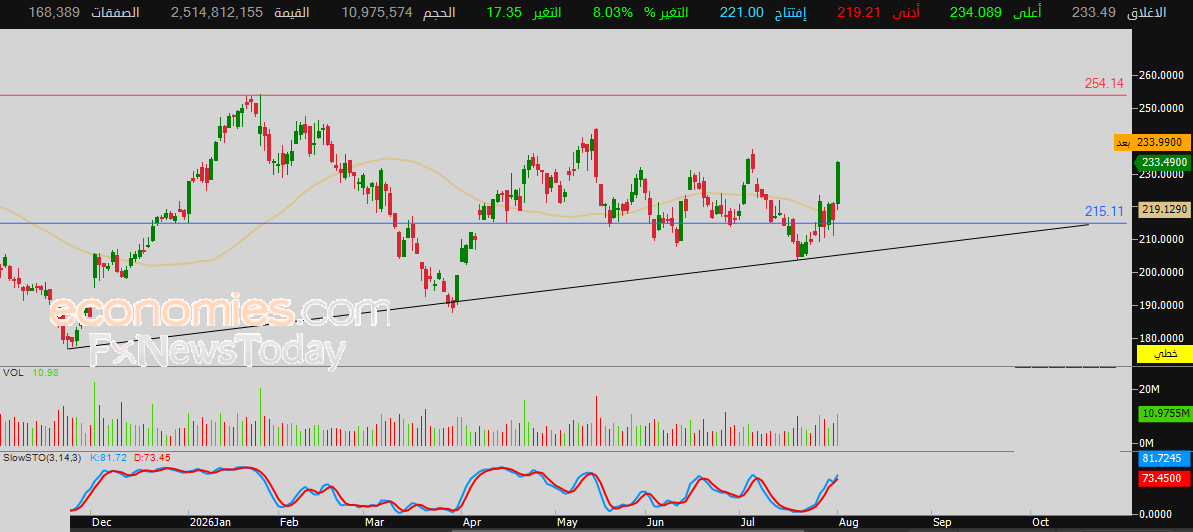
Task: Click the الحجم volume field in header
Action: click(x=399, y=13)
